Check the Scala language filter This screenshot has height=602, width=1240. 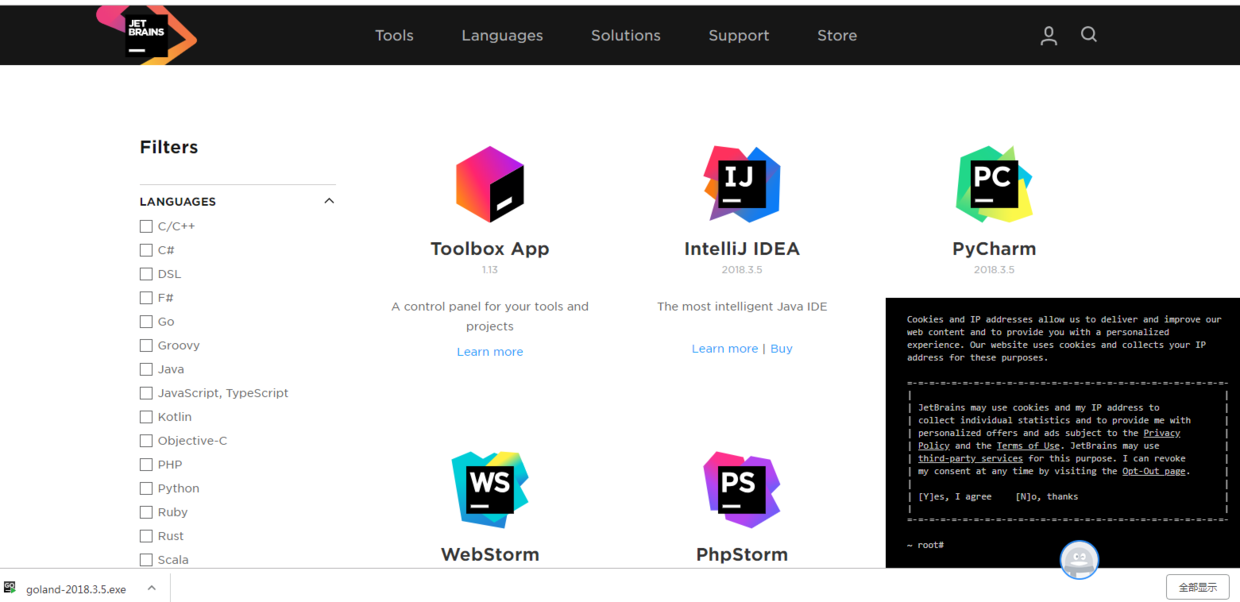click(x=146, y=560)
